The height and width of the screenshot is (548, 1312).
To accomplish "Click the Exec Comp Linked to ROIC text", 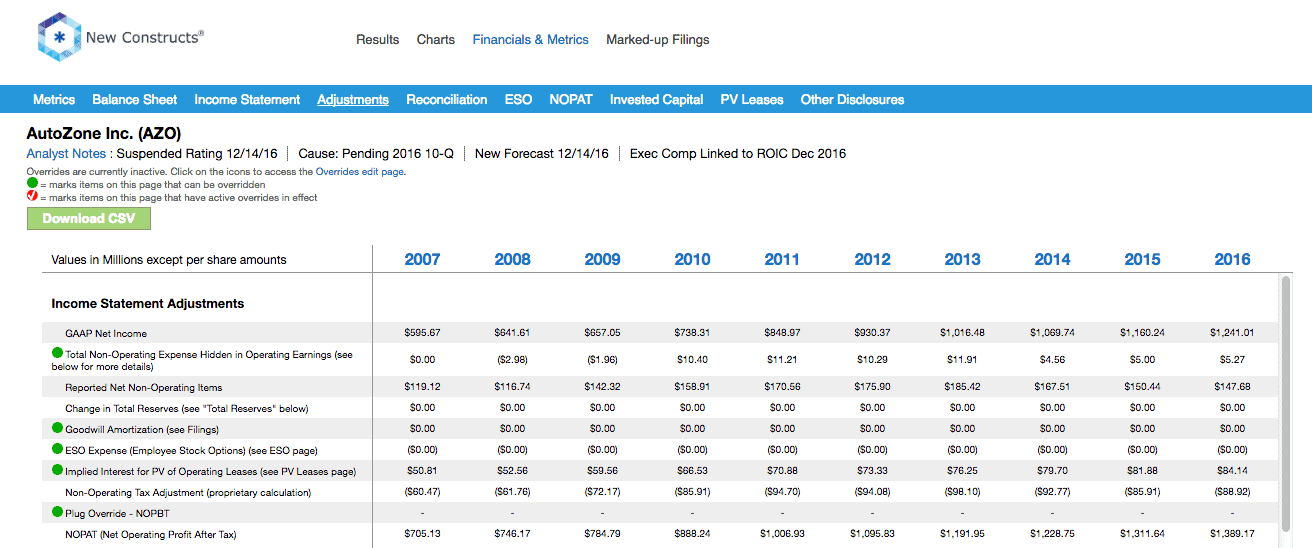I will [x=738, y=153].
